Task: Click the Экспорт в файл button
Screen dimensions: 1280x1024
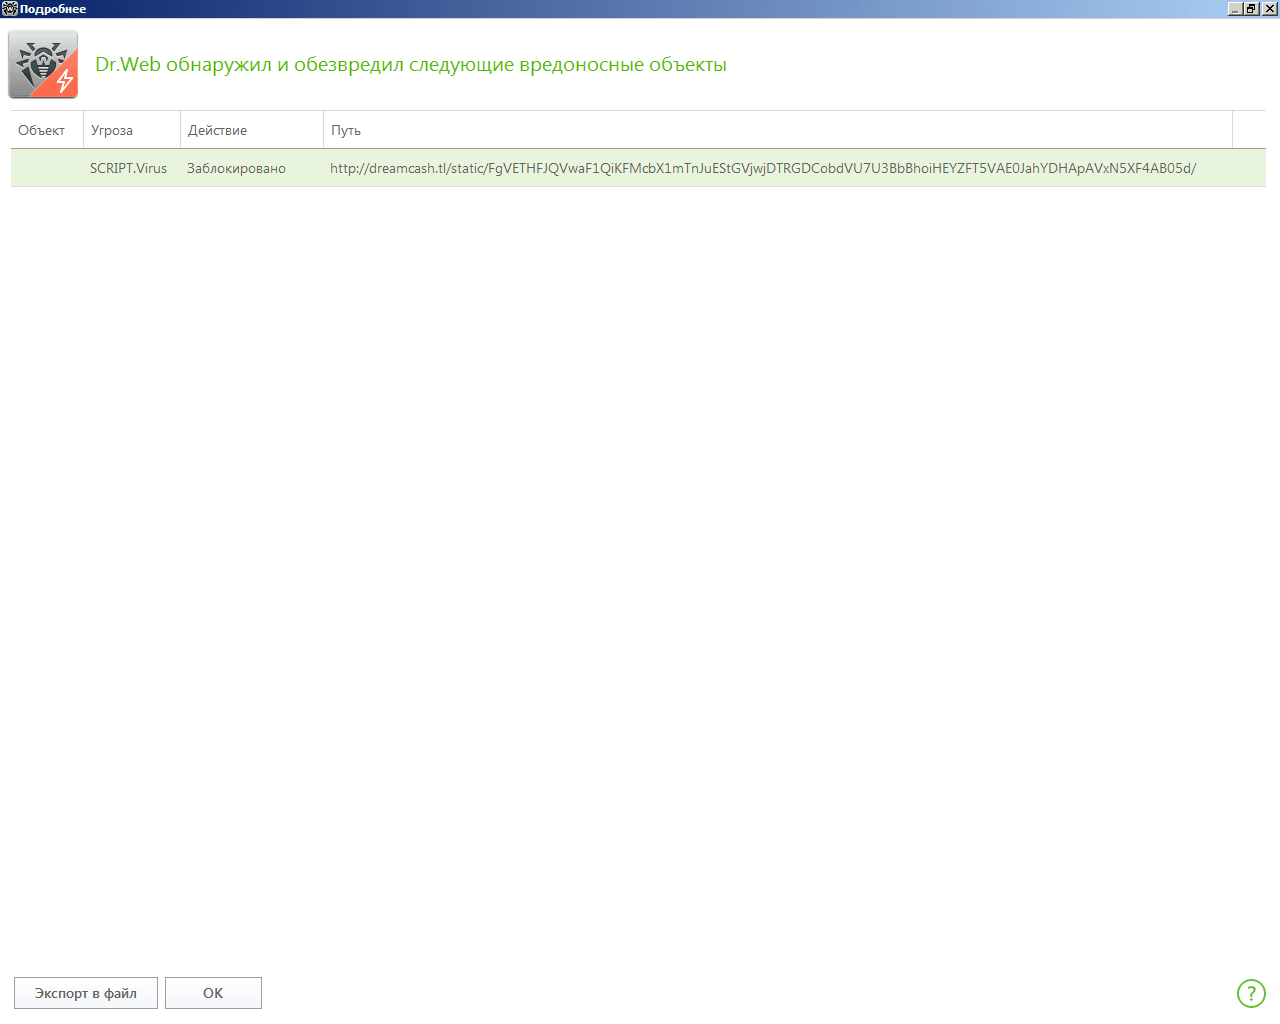Action: [x=86, y=993]
